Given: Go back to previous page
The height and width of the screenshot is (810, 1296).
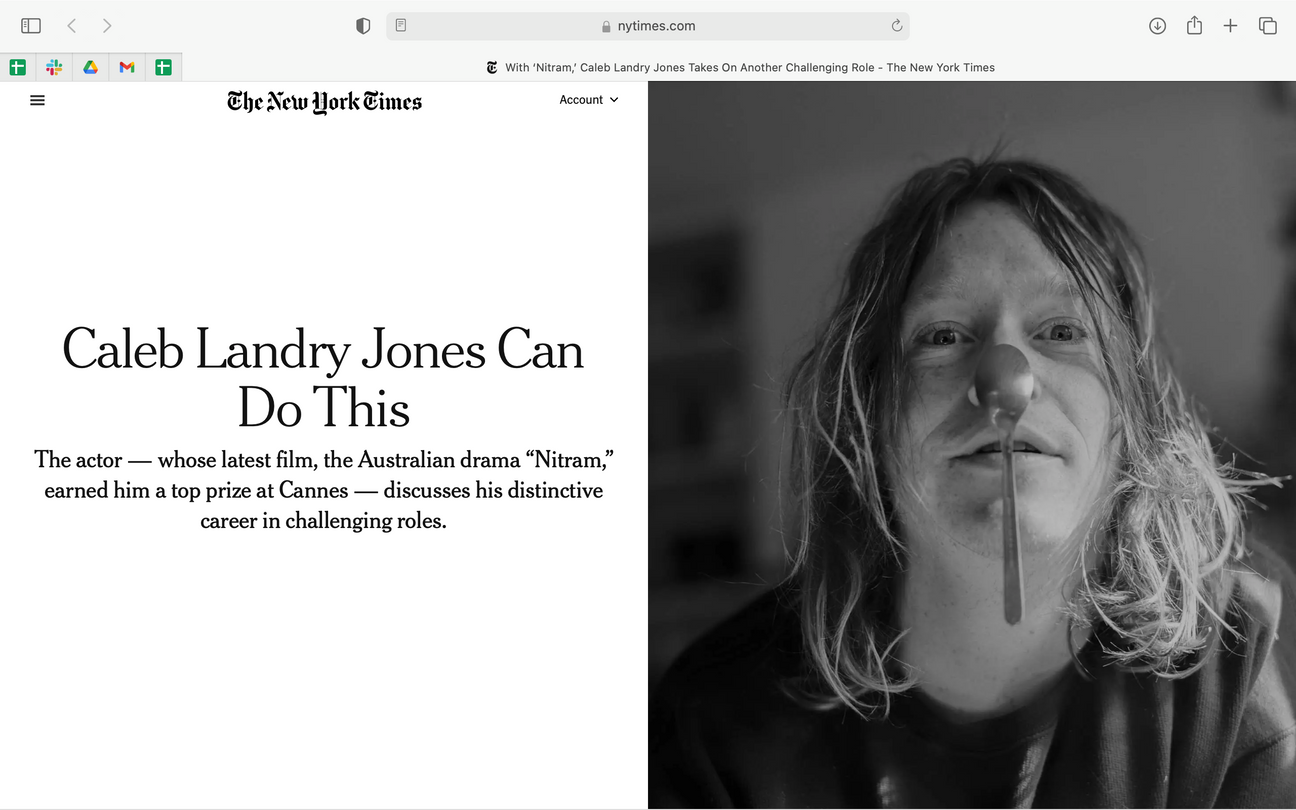Looking at the screenshot, I should (x=71, y=26).
